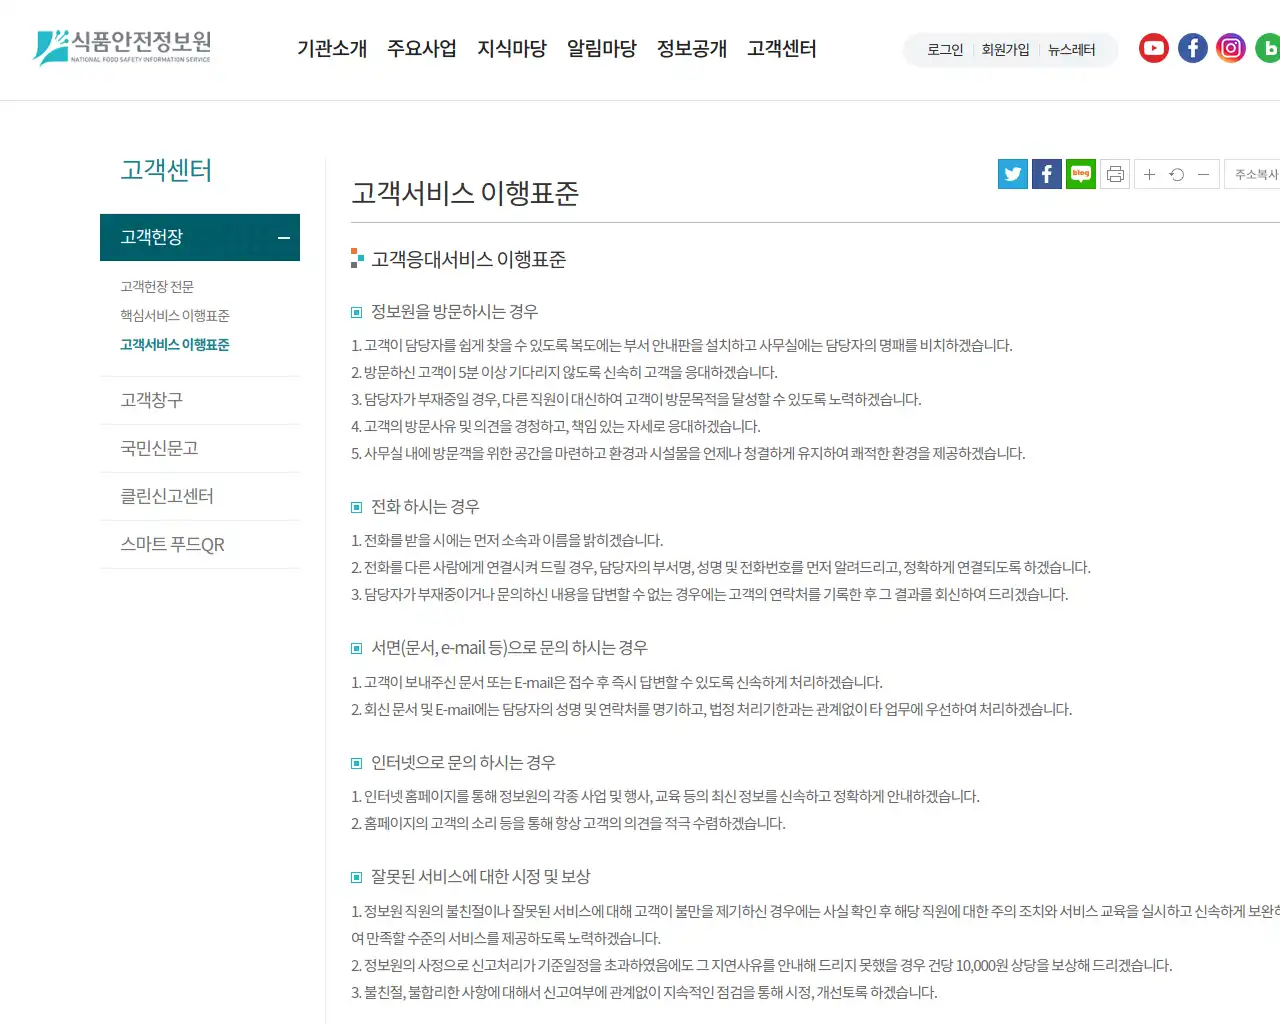Viewport: 1280px width, 1024px height.
Task: Click heading 정보원을 방문하시는 경우
Action: tap(454, 312)
